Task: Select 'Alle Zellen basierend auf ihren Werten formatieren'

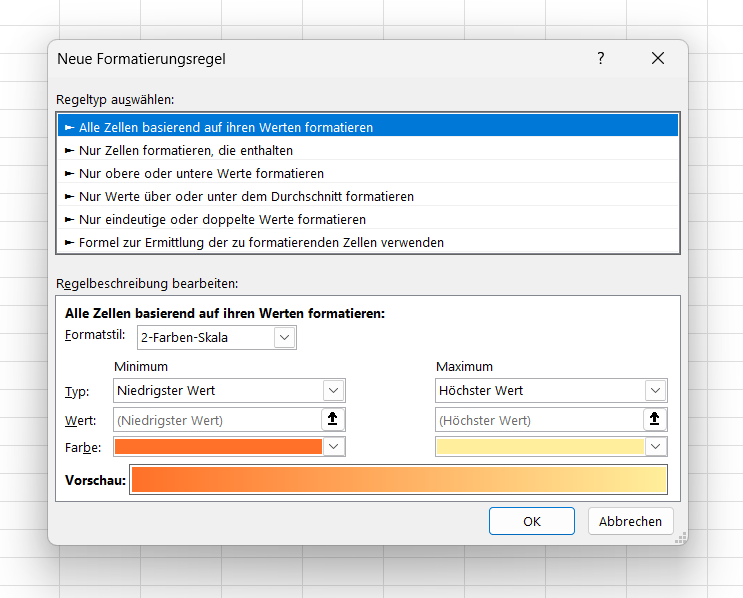Action: (226, 127)
